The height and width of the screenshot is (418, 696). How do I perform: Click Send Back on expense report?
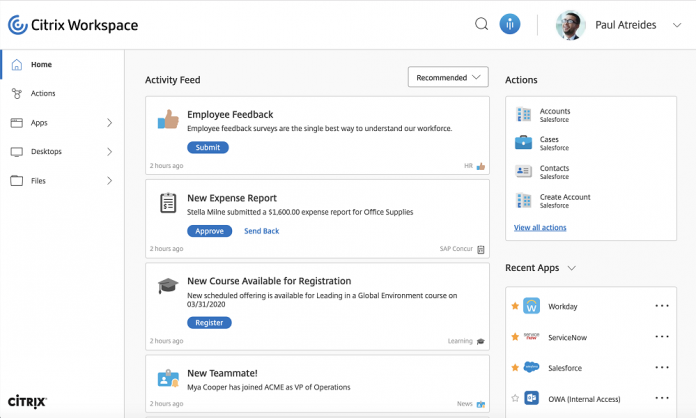coord(261,231)
